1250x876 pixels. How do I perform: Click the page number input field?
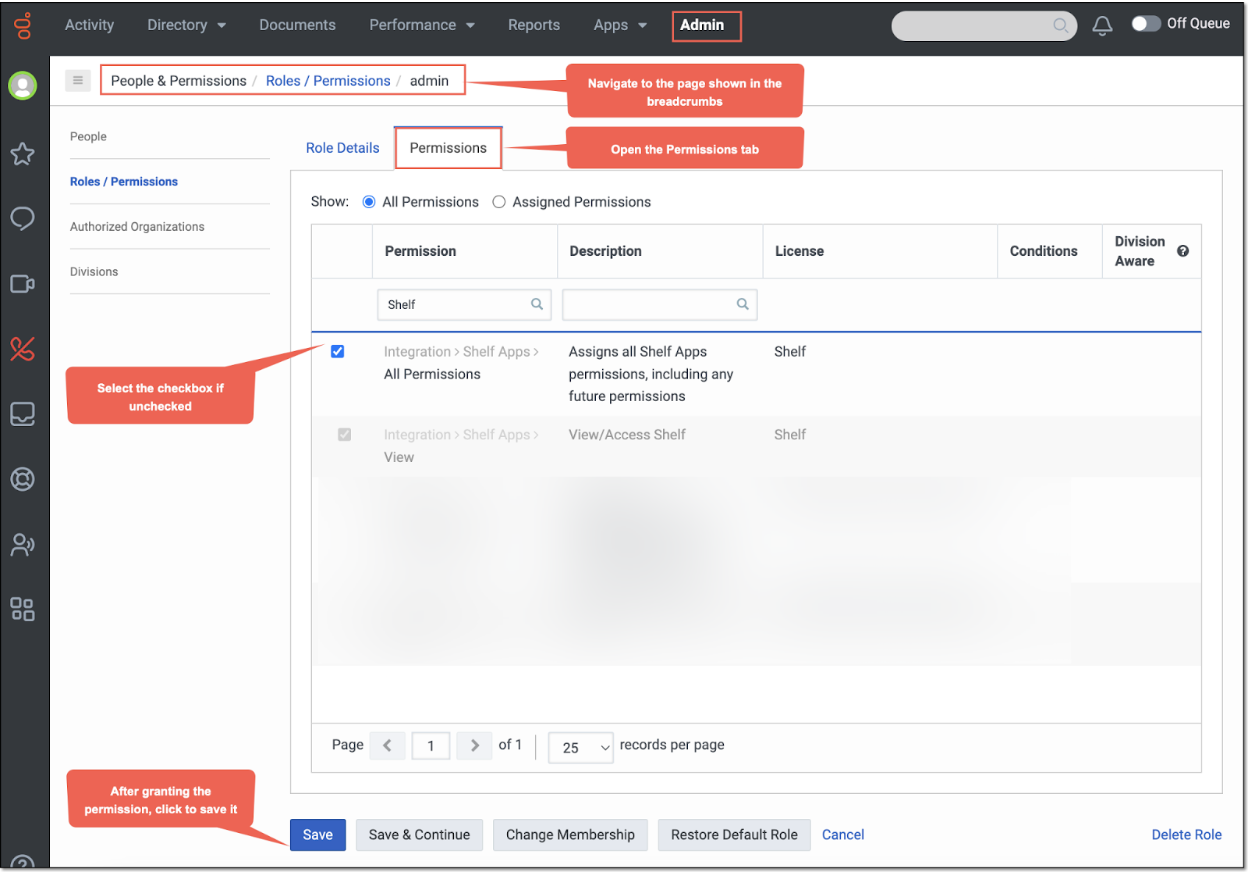click(x=431, y=746)
